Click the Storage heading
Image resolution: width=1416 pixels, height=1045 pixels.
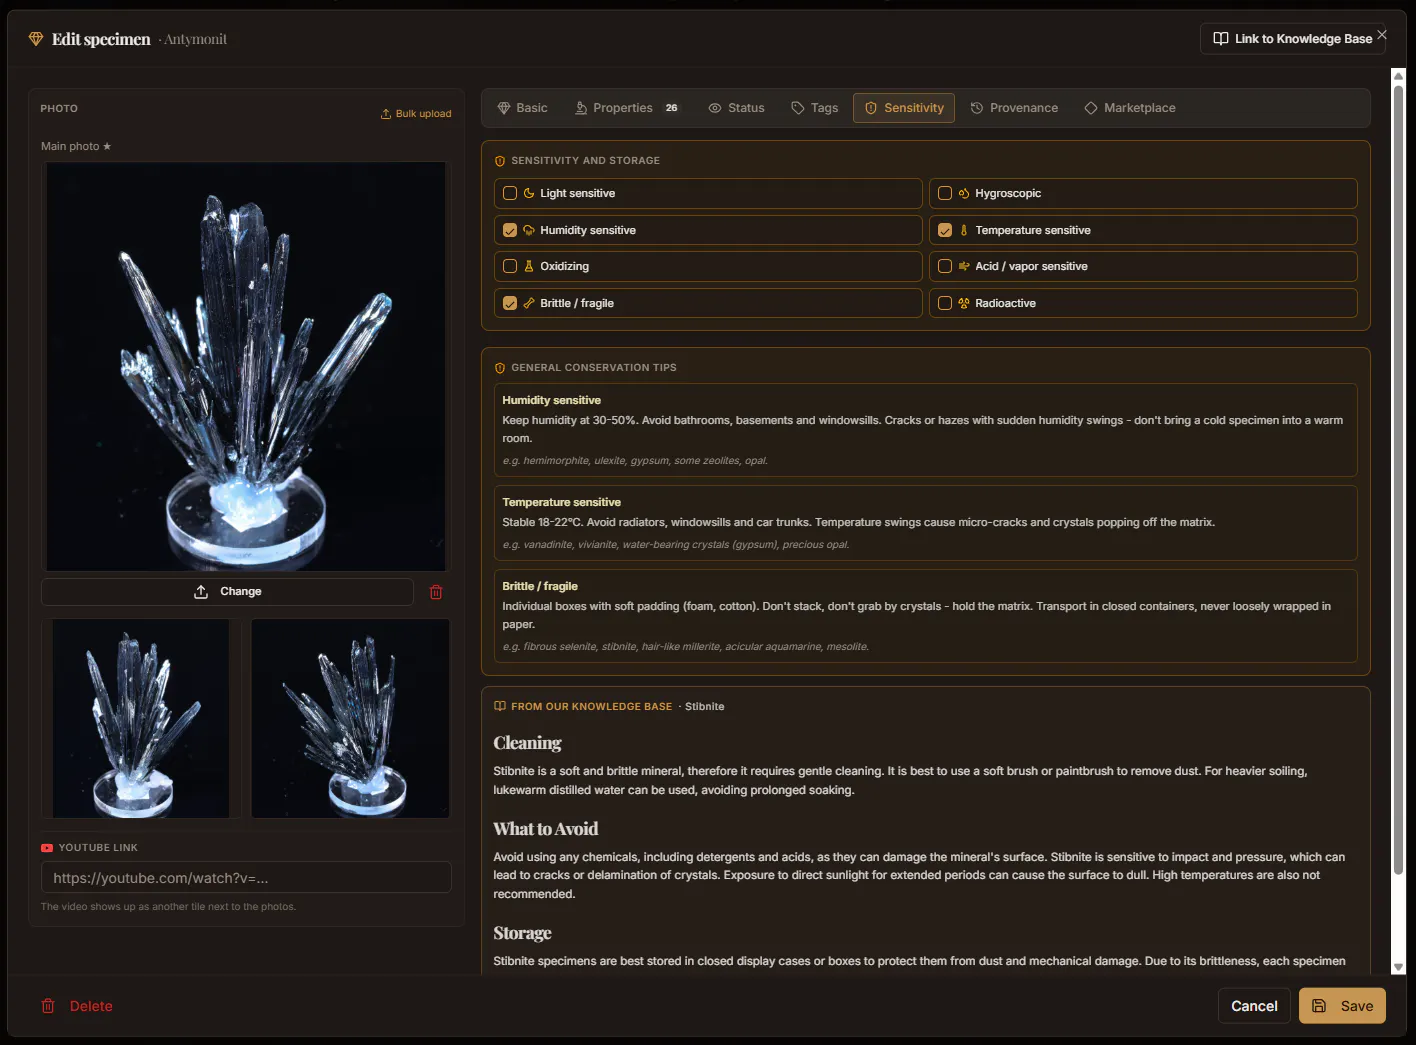(522, 933)
